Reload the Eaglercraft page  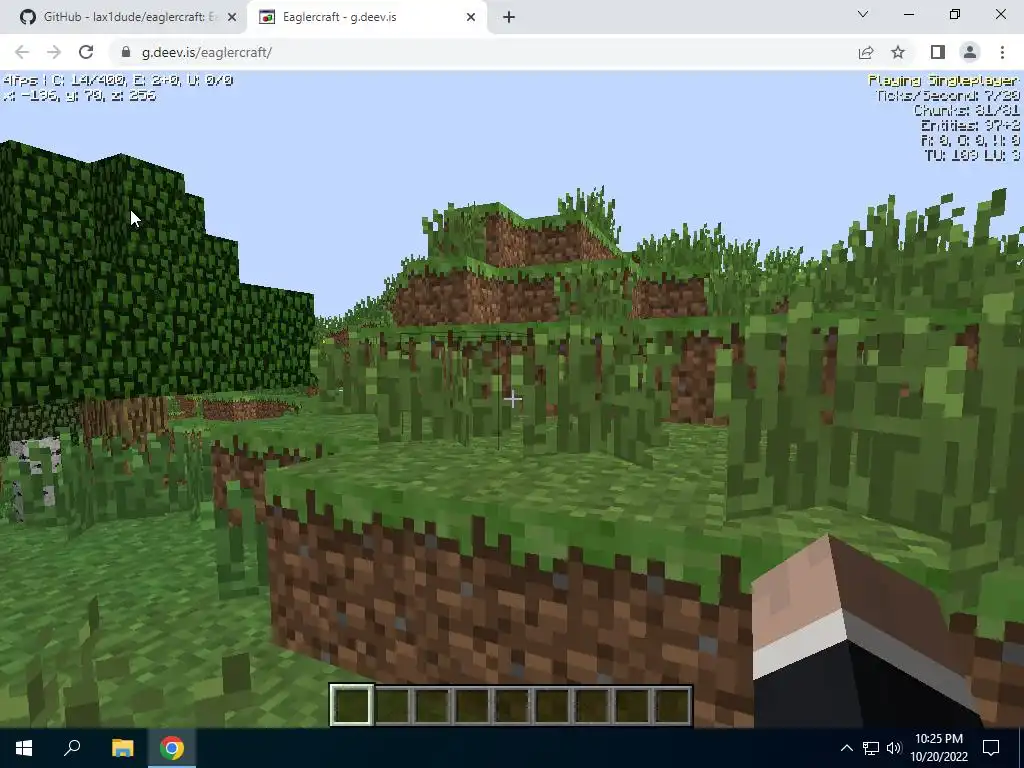click(x=86, y=52)
